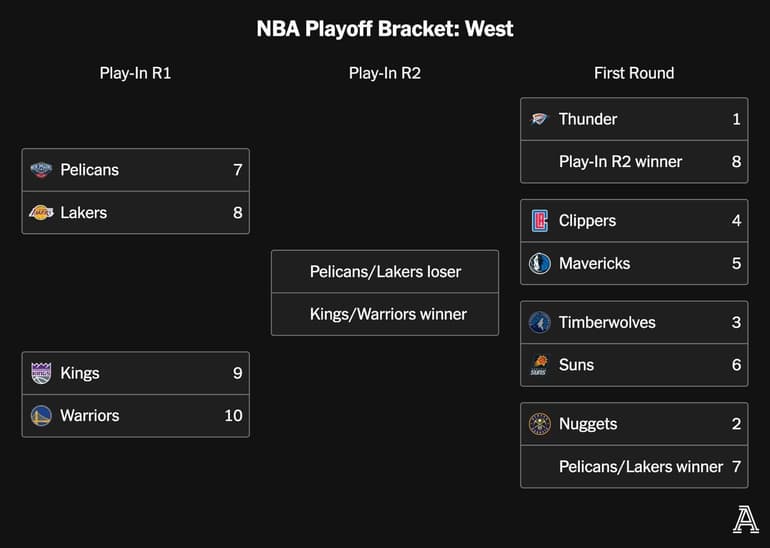Click the Warriors team logo

[41, 416]
